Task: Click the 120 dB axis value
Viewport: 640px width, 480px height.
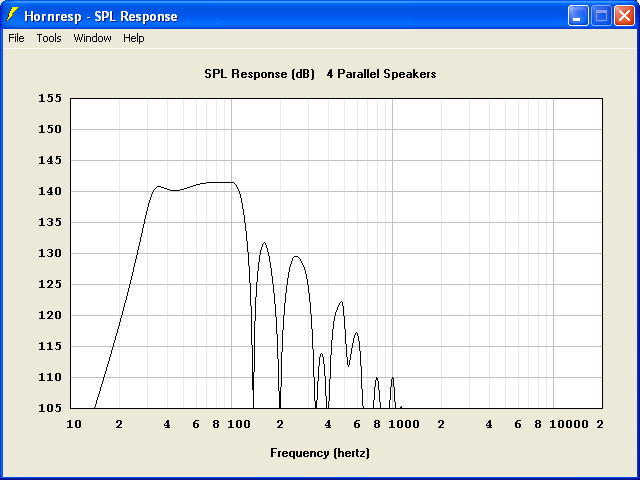Action: click(50, 315)
